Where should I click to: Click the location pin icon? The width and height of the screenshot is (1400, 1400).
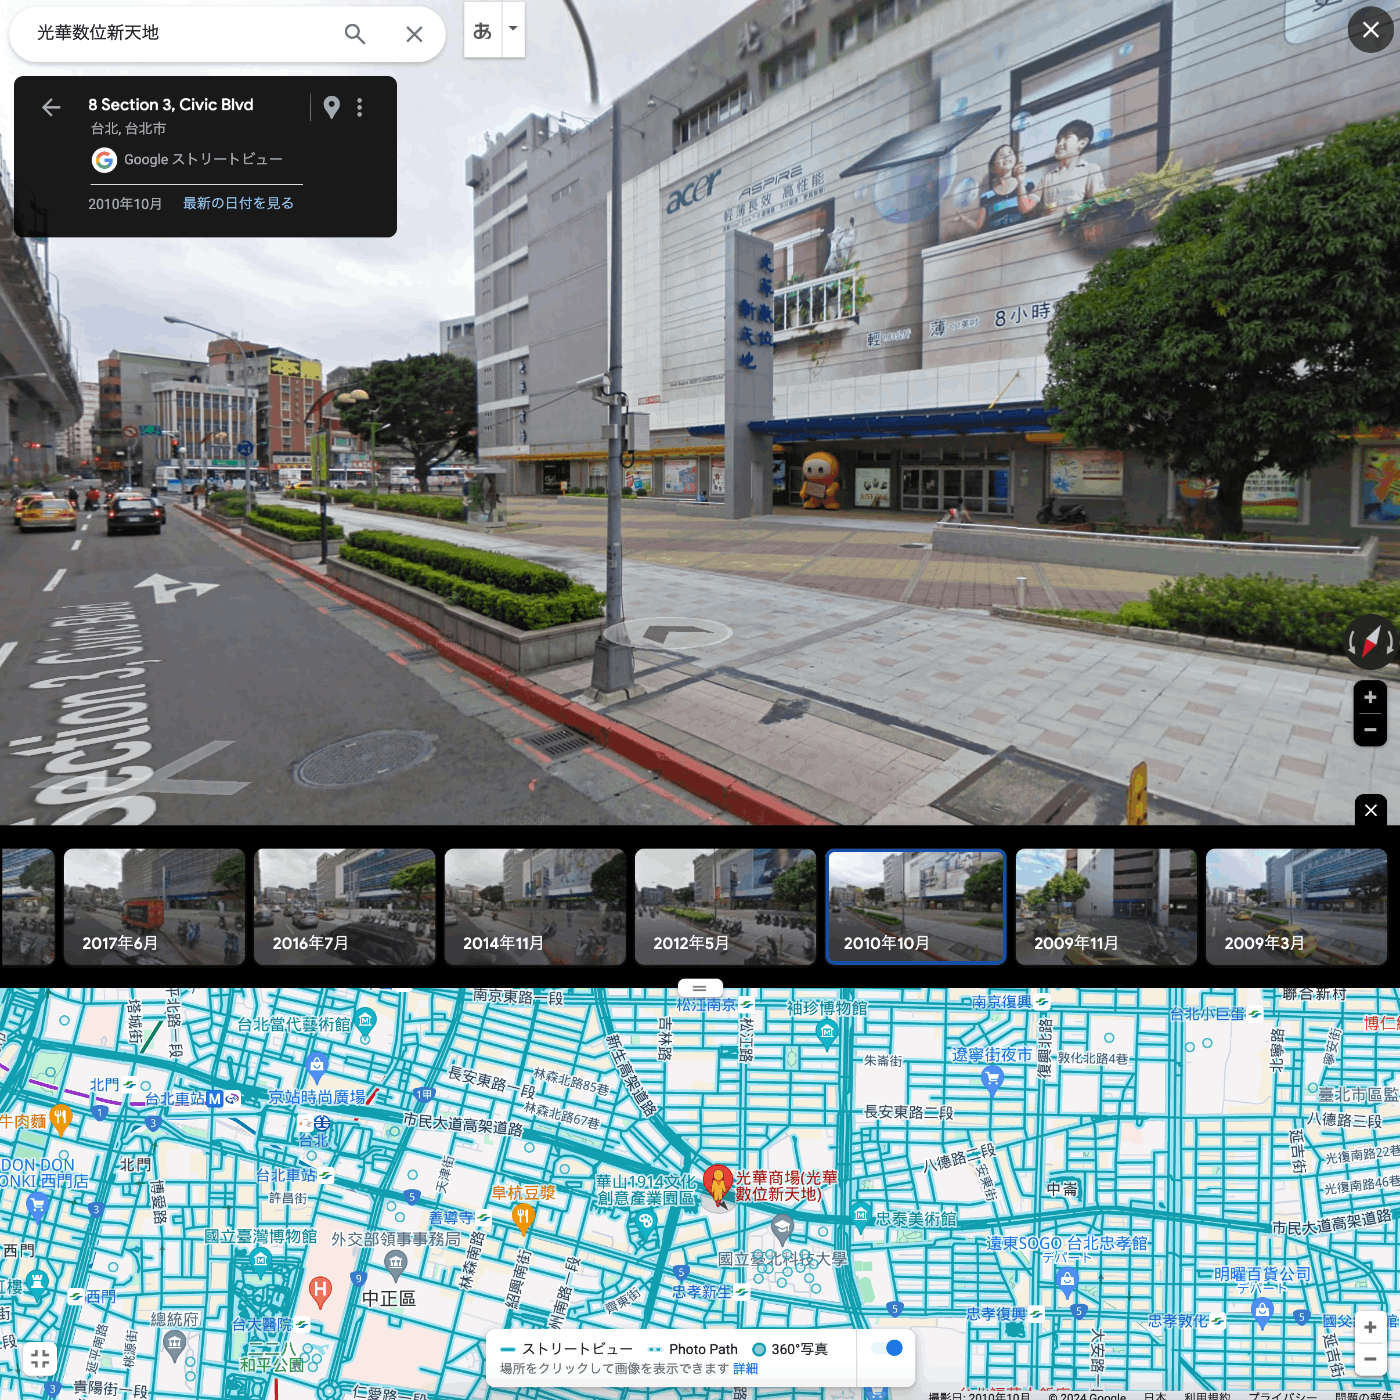pos(332,107)
